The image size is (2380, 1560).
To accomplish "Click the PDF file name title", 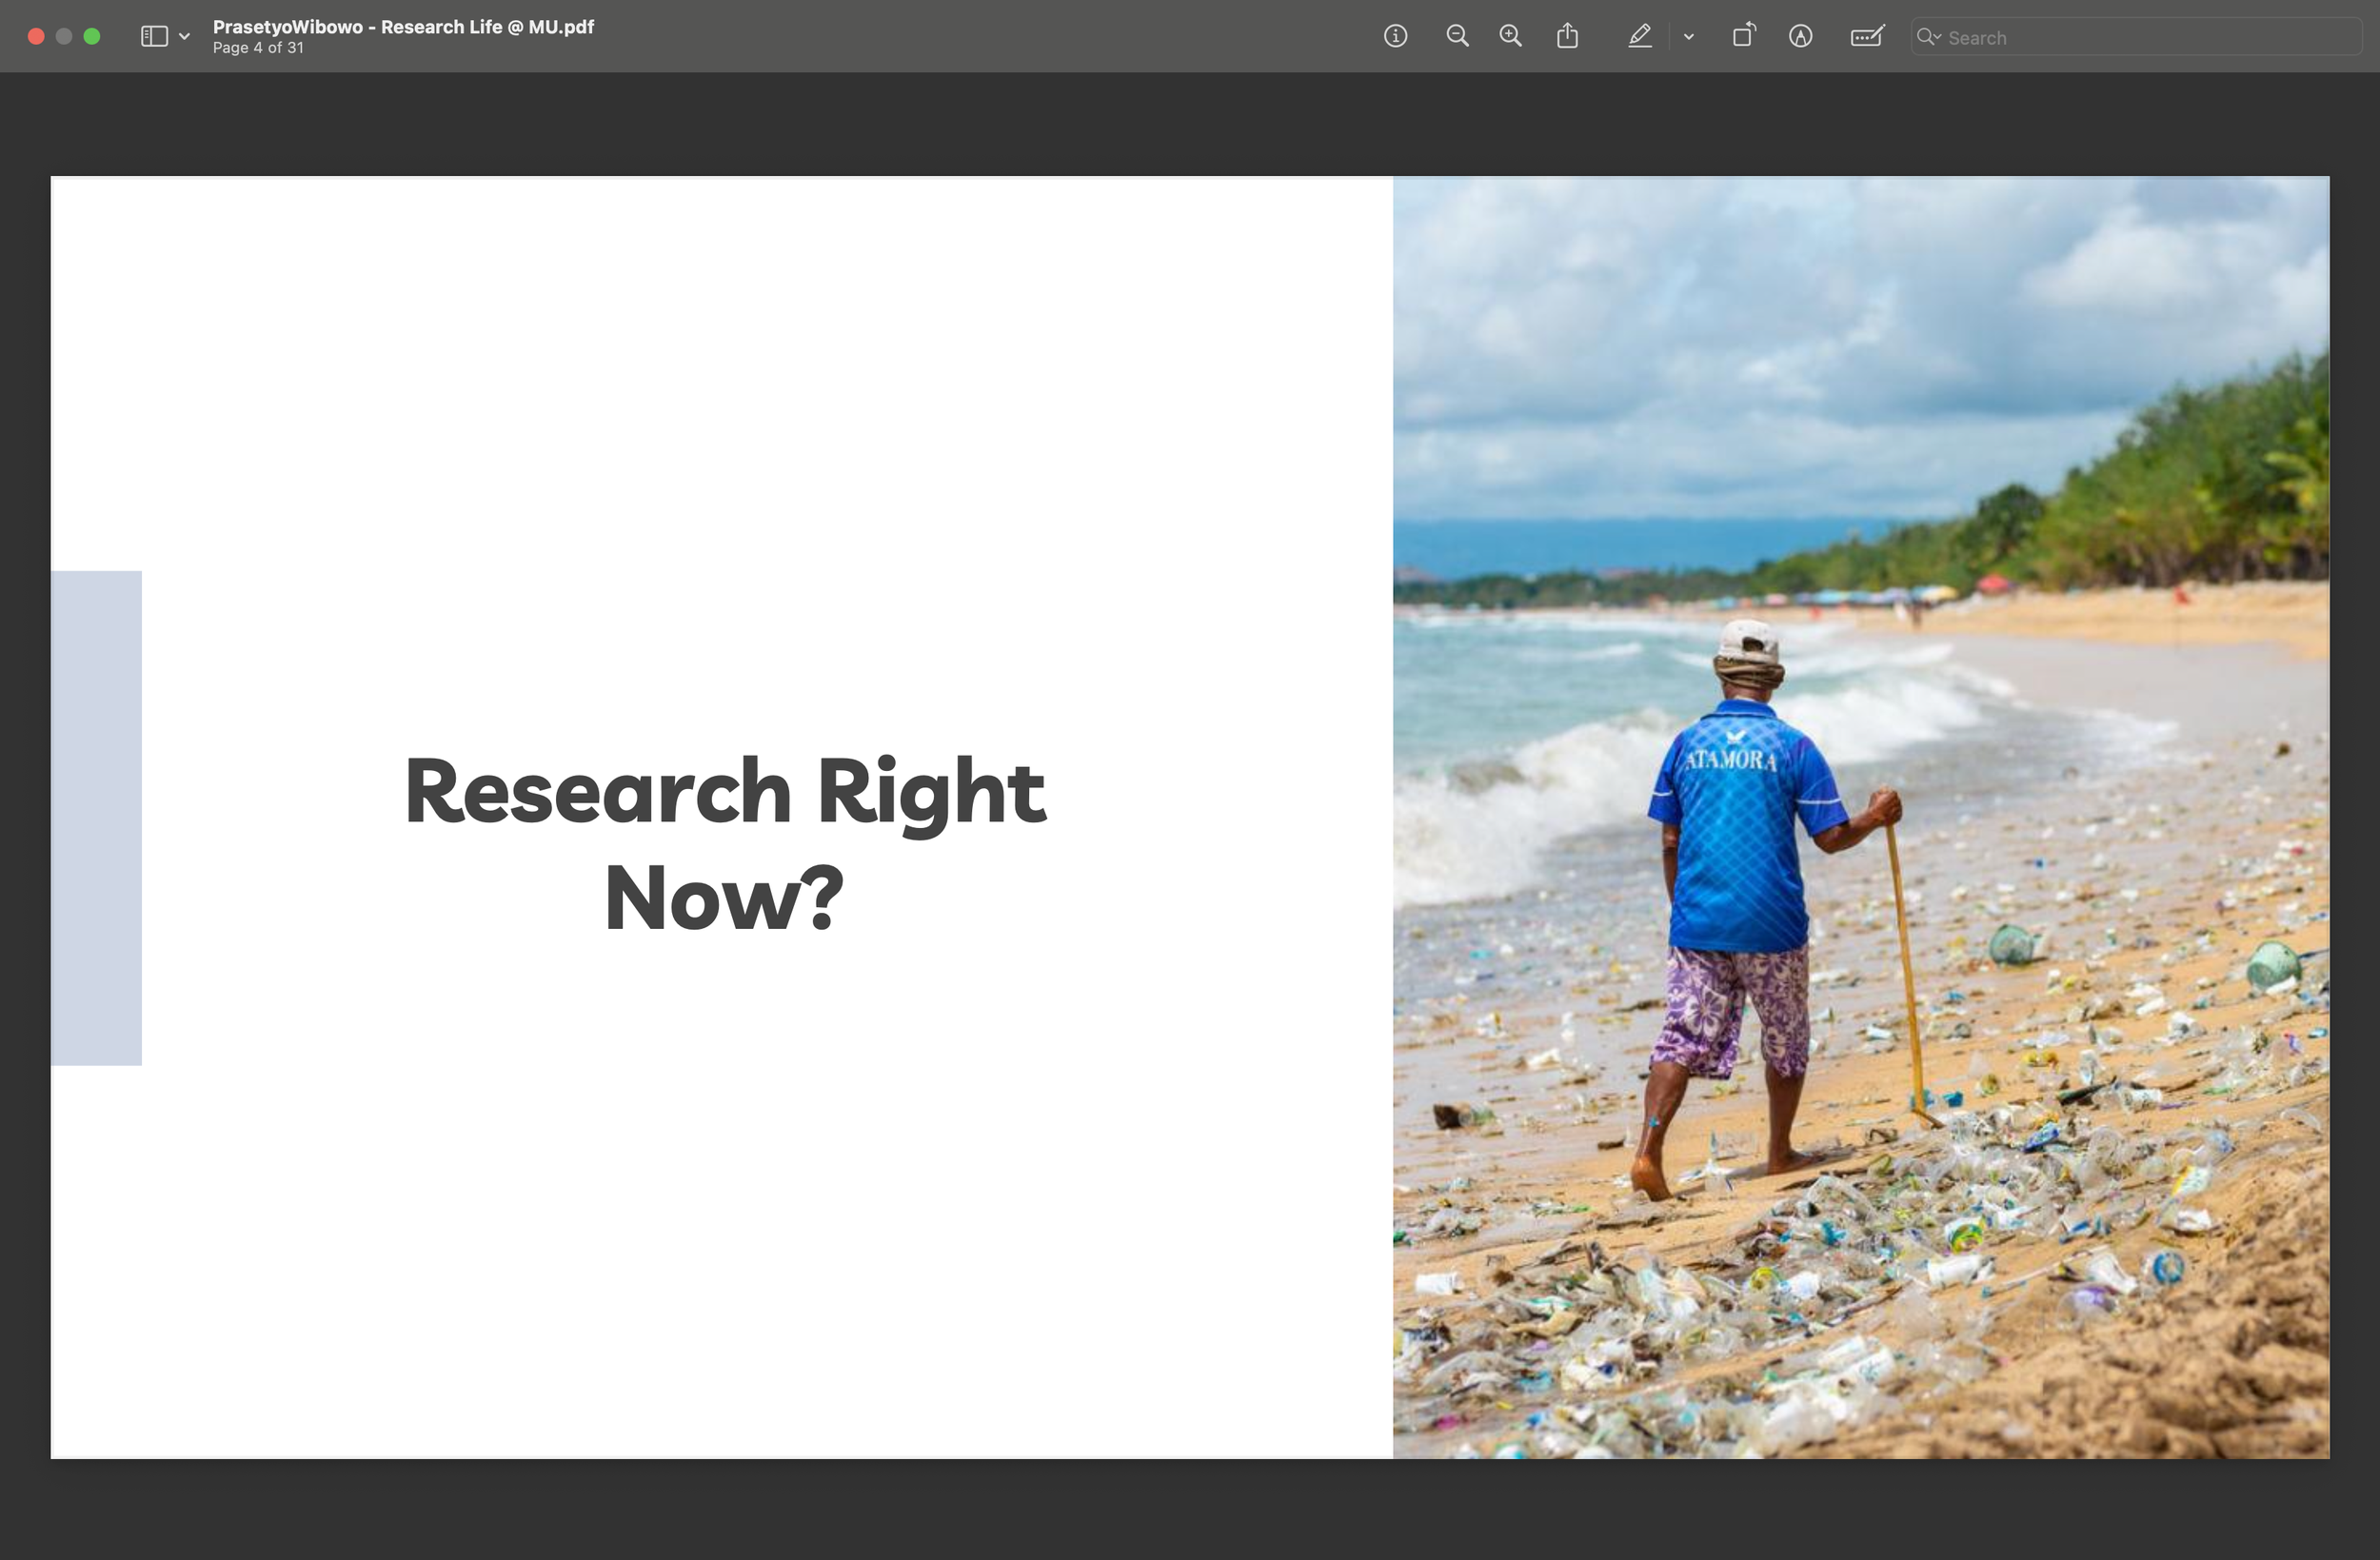I will (403, 27).
